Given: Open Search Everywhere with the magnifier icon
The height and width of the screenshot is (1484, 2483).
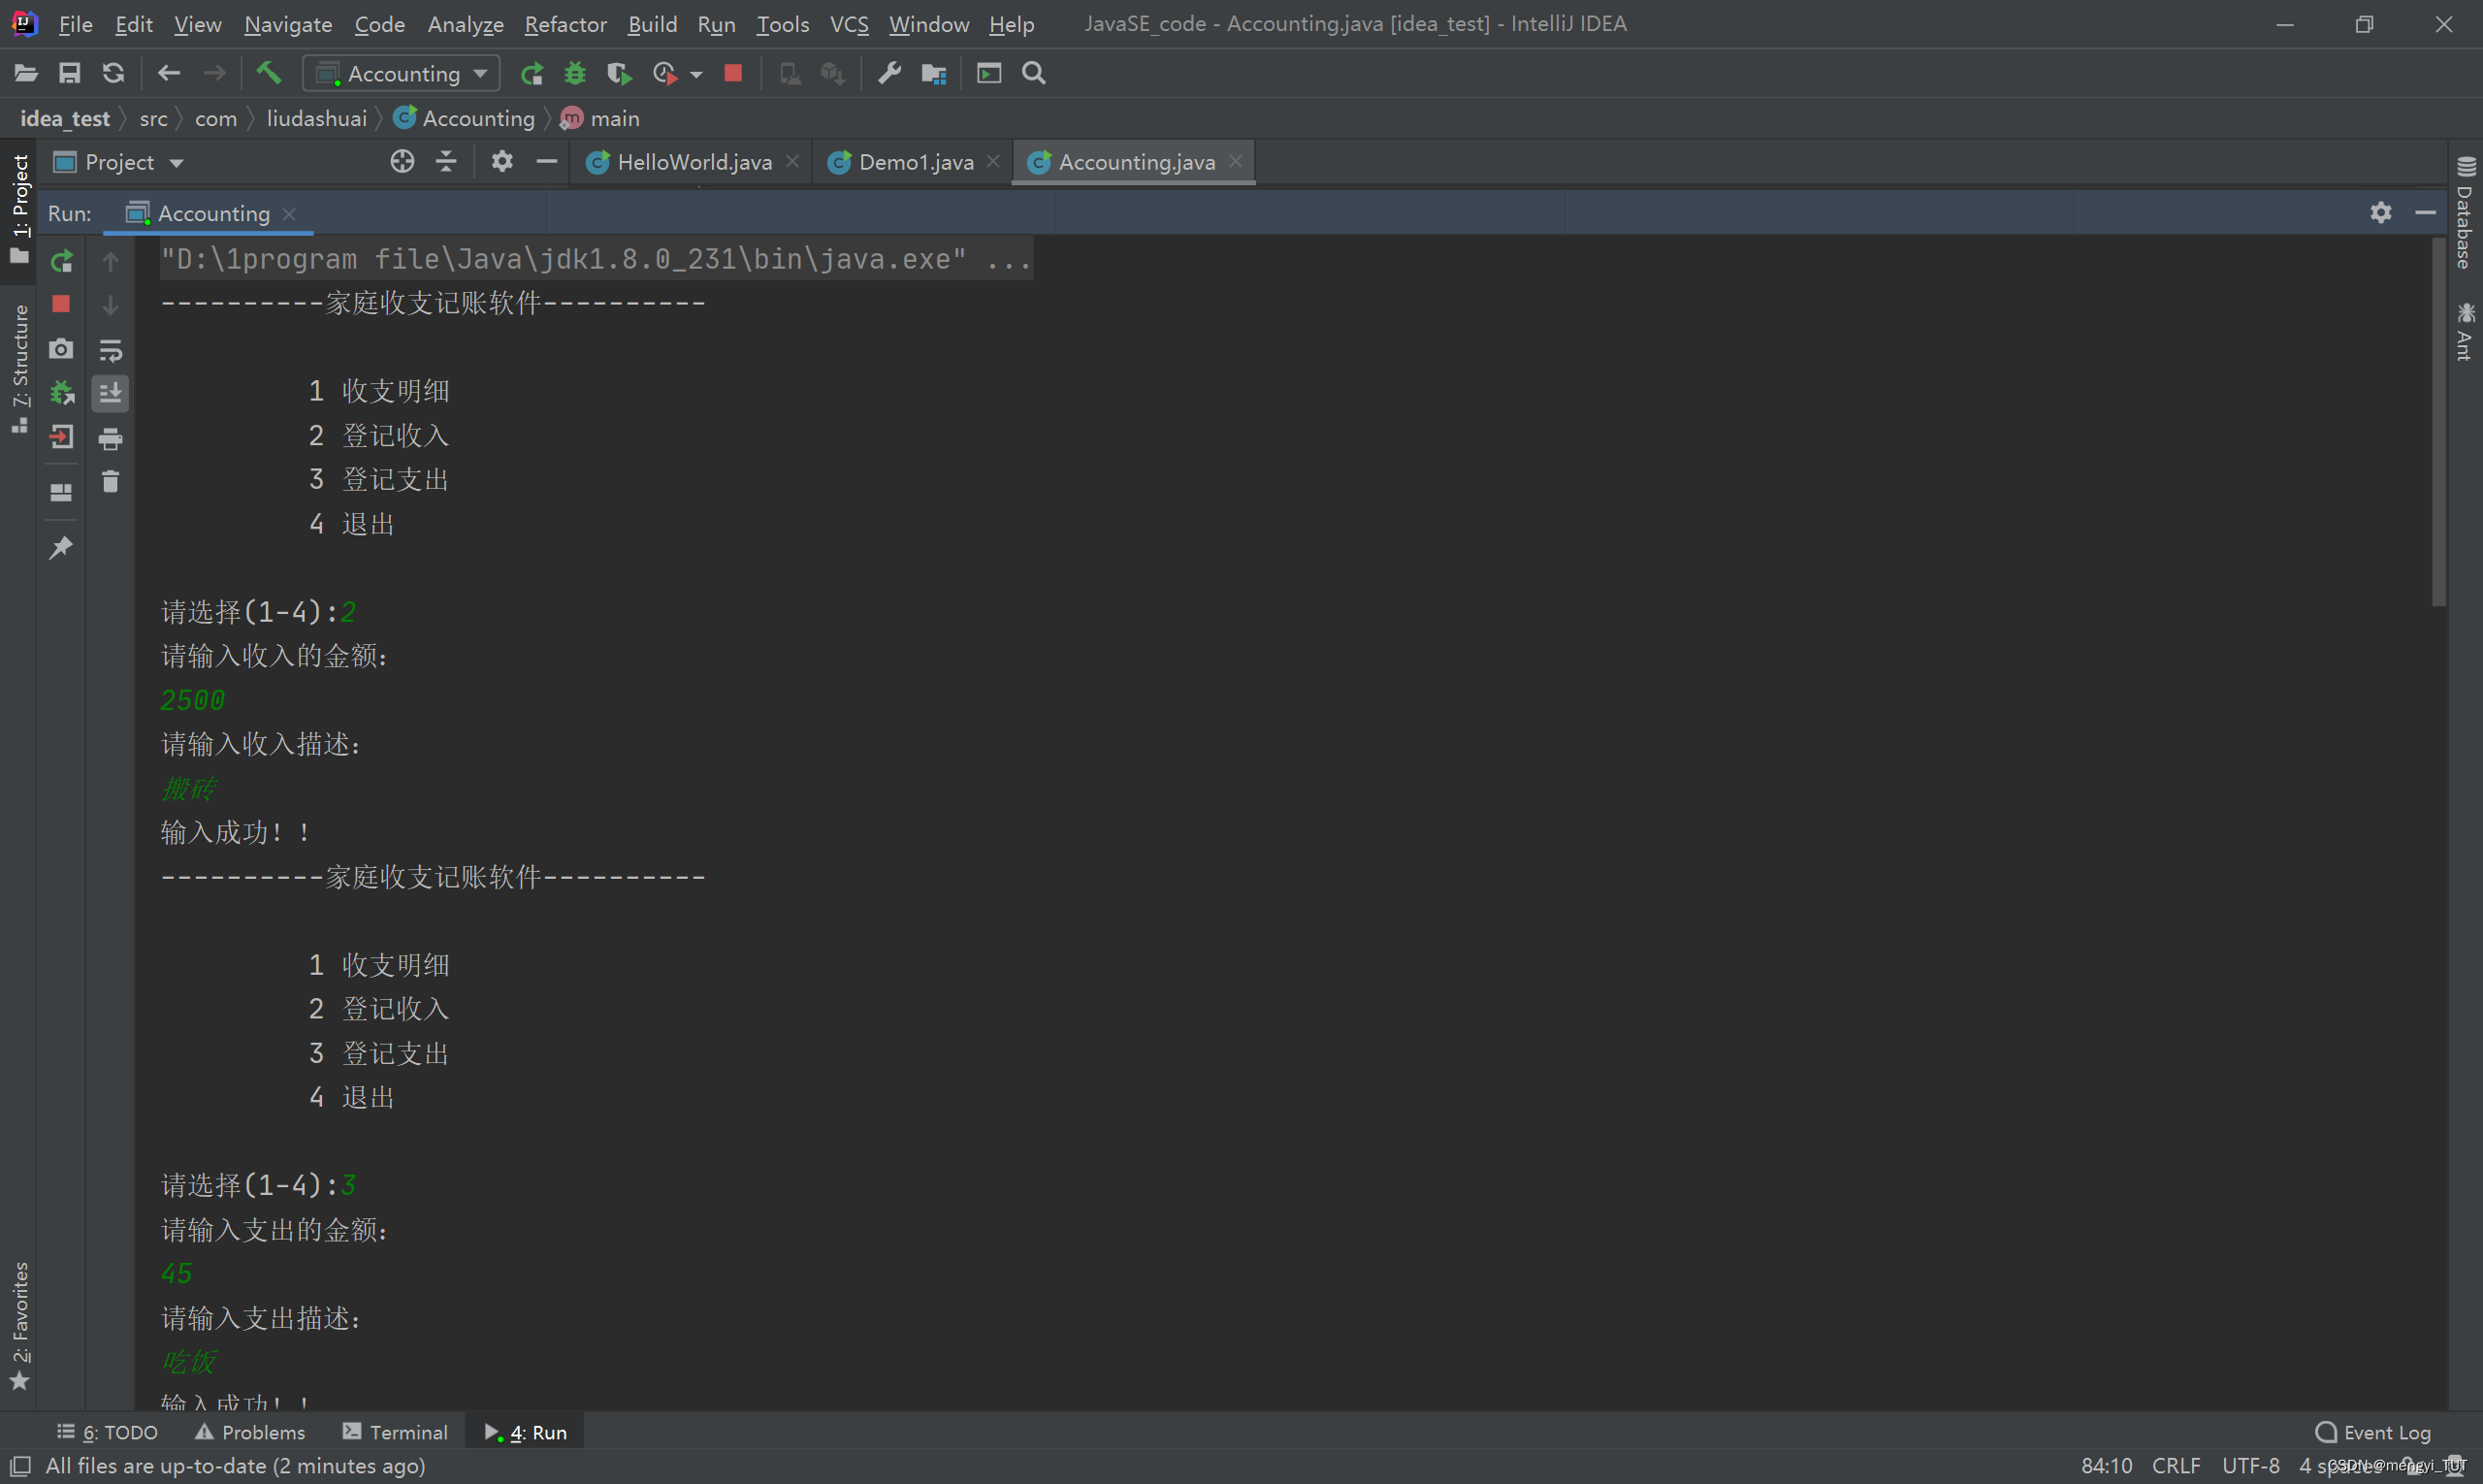Looking at the screenshot, I should [1034, 73].
